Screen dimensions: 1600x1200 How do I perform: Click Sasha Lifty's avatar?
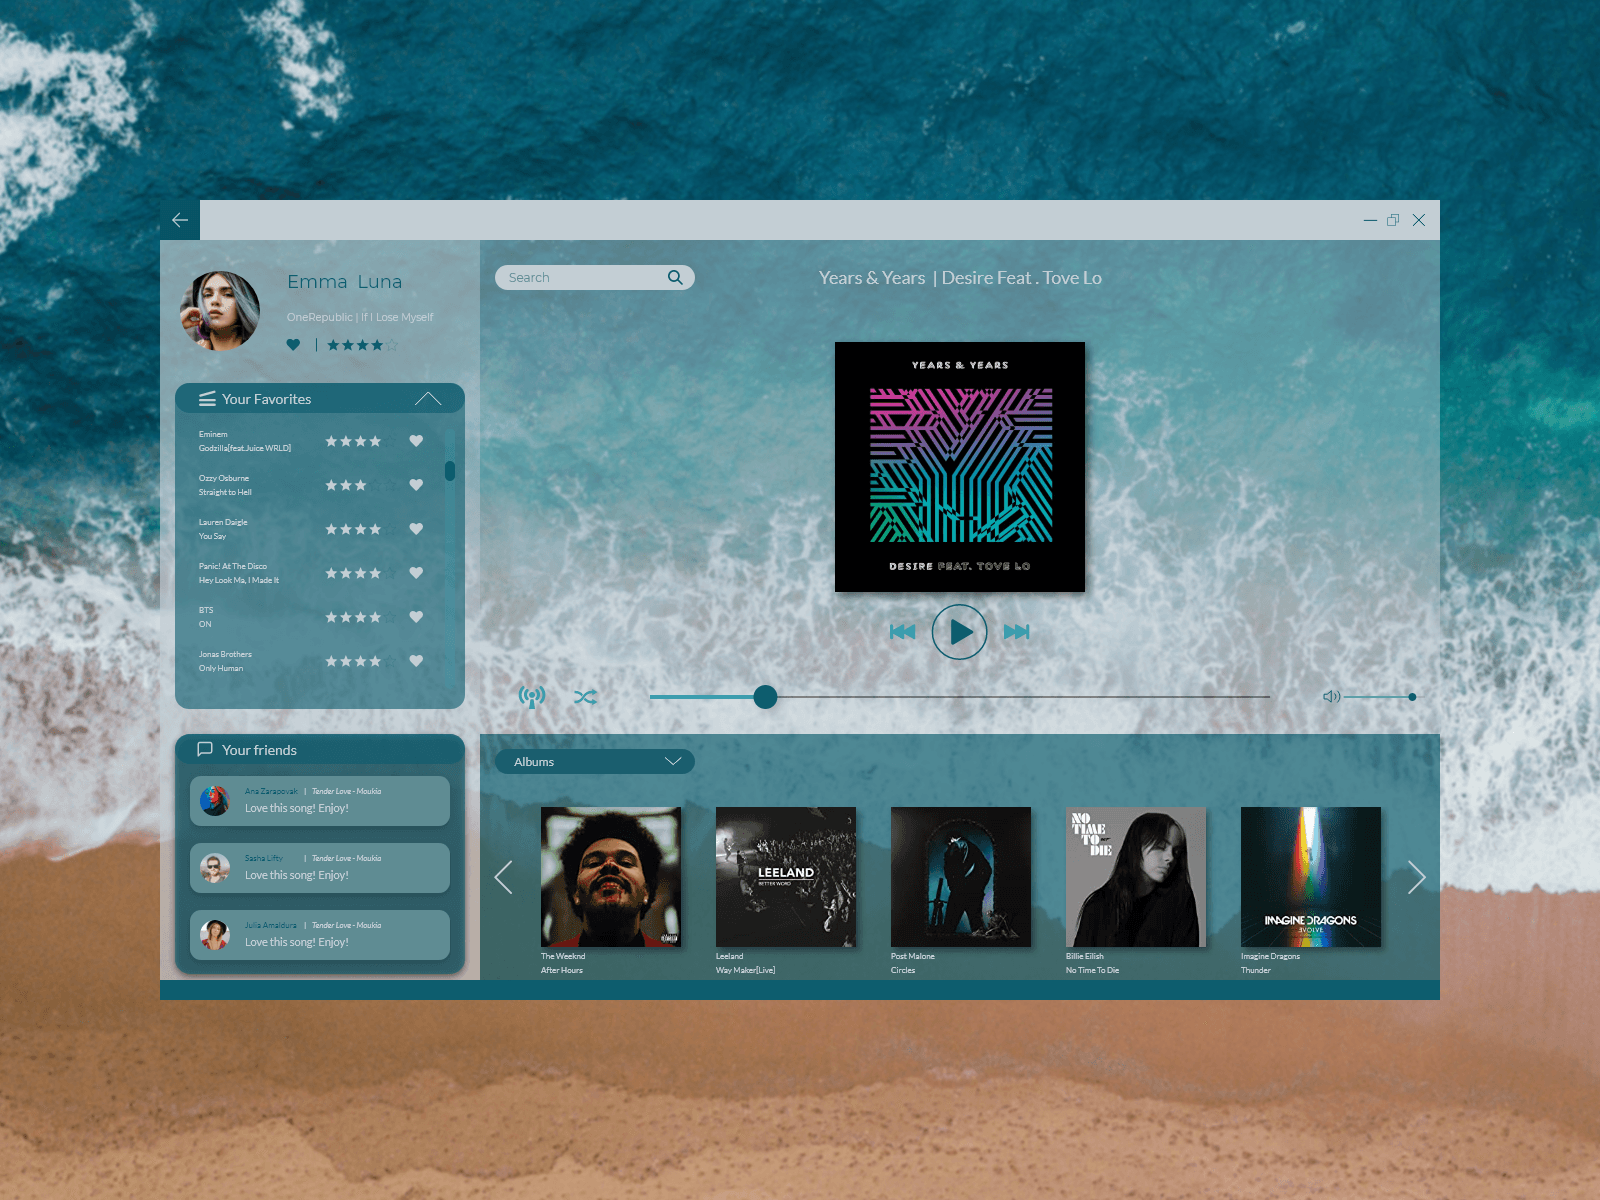215,868
